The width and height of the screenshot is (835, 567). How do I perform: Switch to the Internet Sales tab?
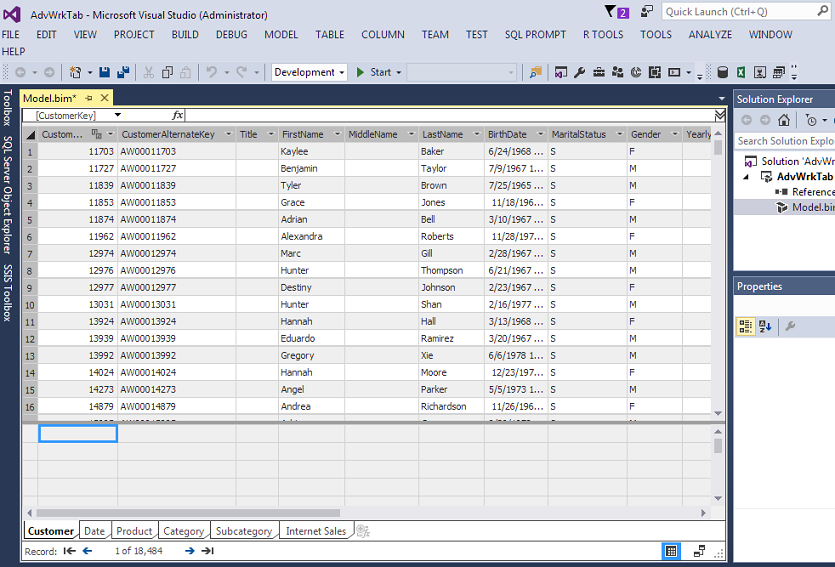pos(315,531)
